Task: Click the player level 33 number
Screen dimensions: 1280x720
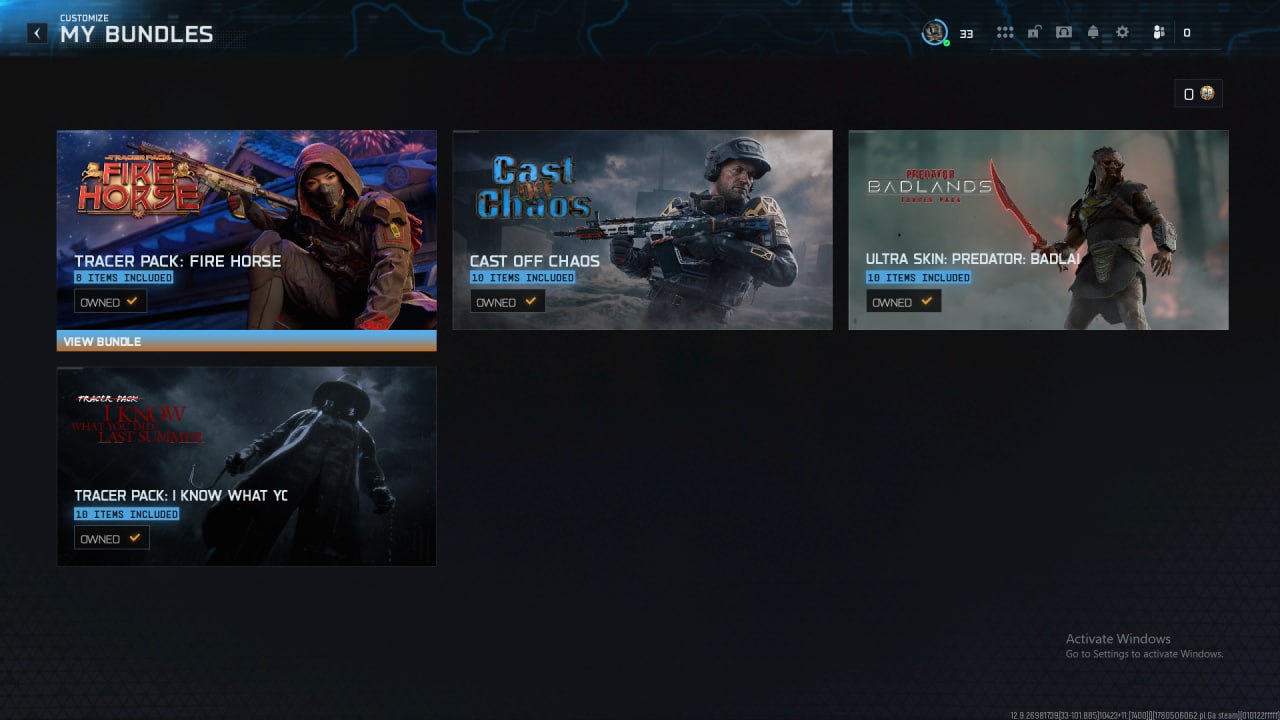Action: [x=966, y=34]
